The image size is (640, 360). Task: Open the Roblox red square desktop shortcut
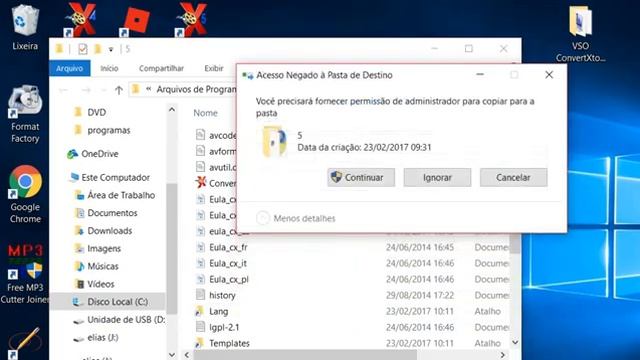point(135,21)
